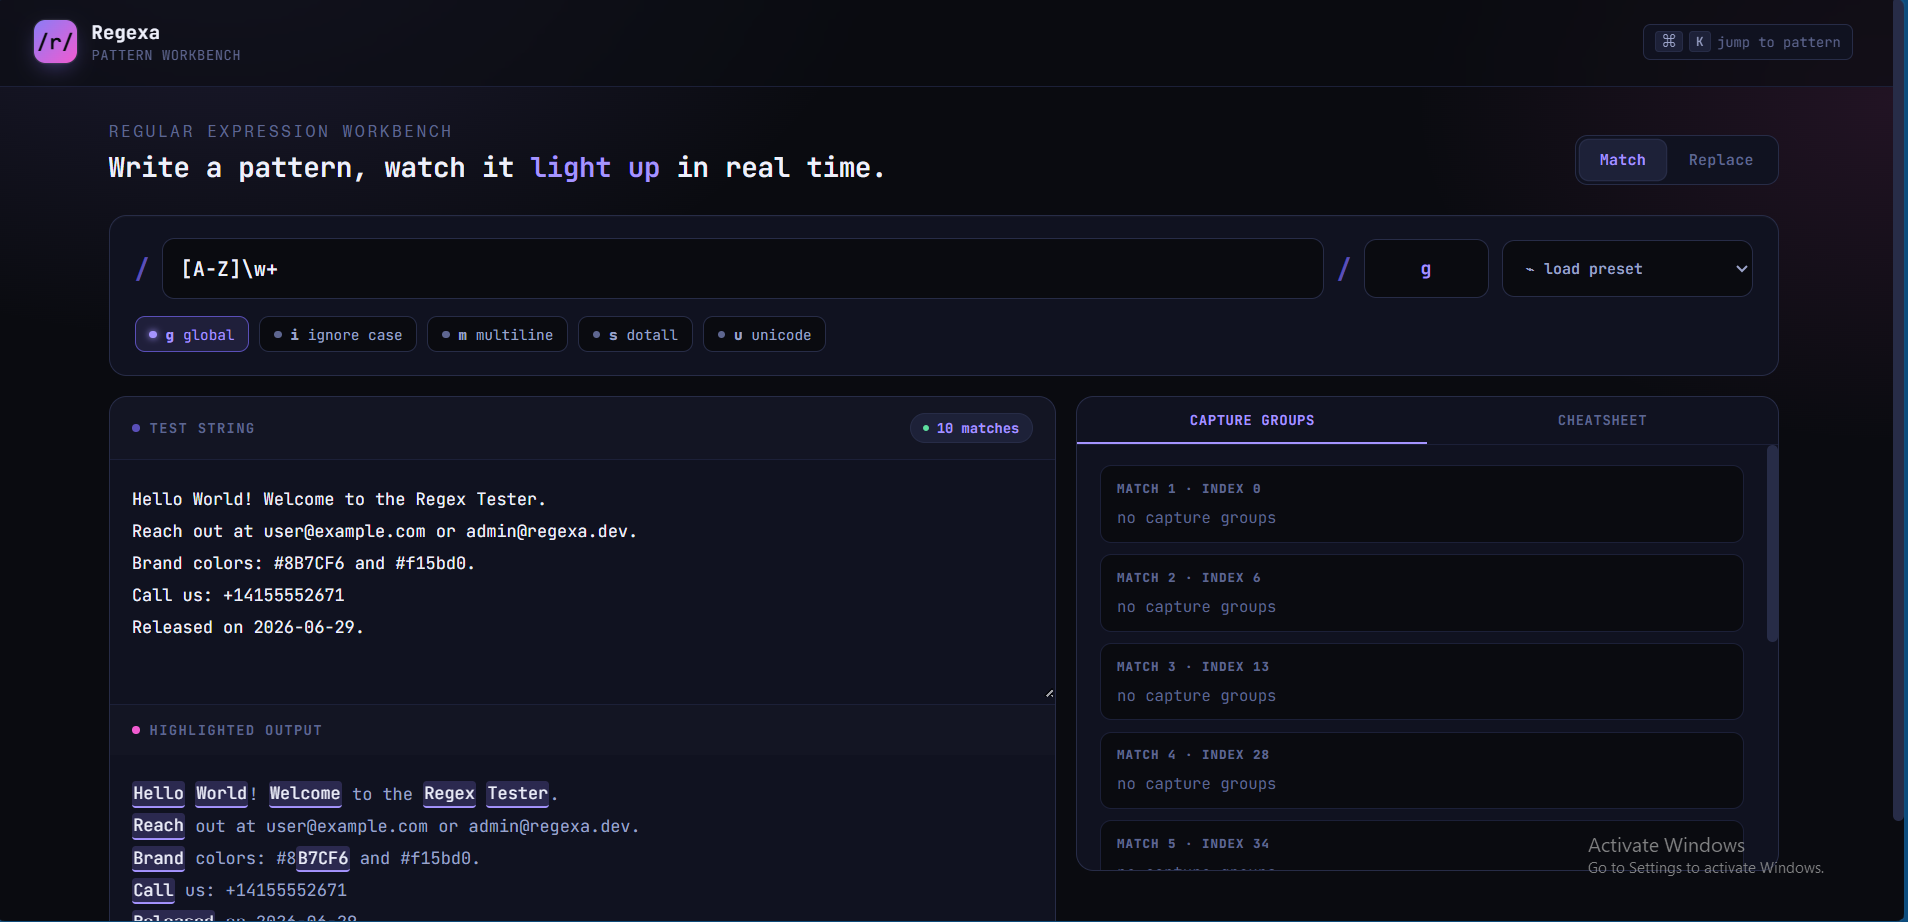Click the 'light up' heading text
The width and height of the screenshot is (1908, 922).
(595, 168)
